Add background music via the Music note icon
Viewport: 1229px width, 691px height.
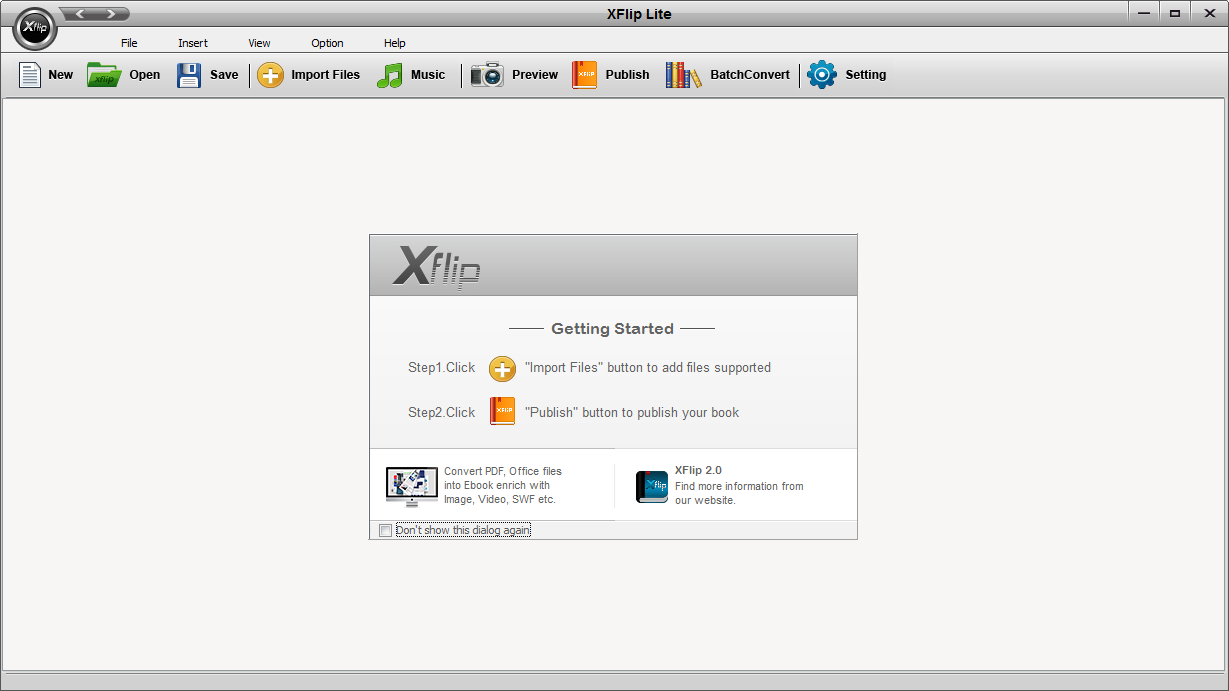click(389, 75)
